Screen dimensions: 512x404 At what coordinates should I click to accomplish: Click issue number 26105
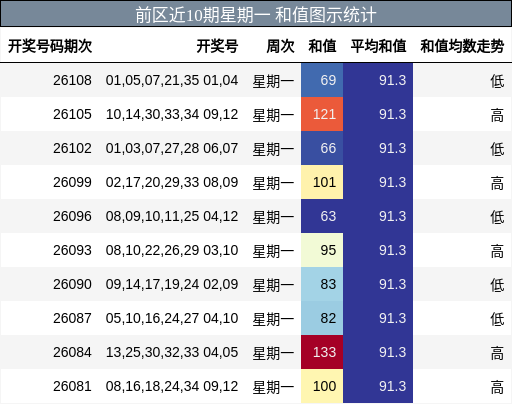click(x=72, y=114)
